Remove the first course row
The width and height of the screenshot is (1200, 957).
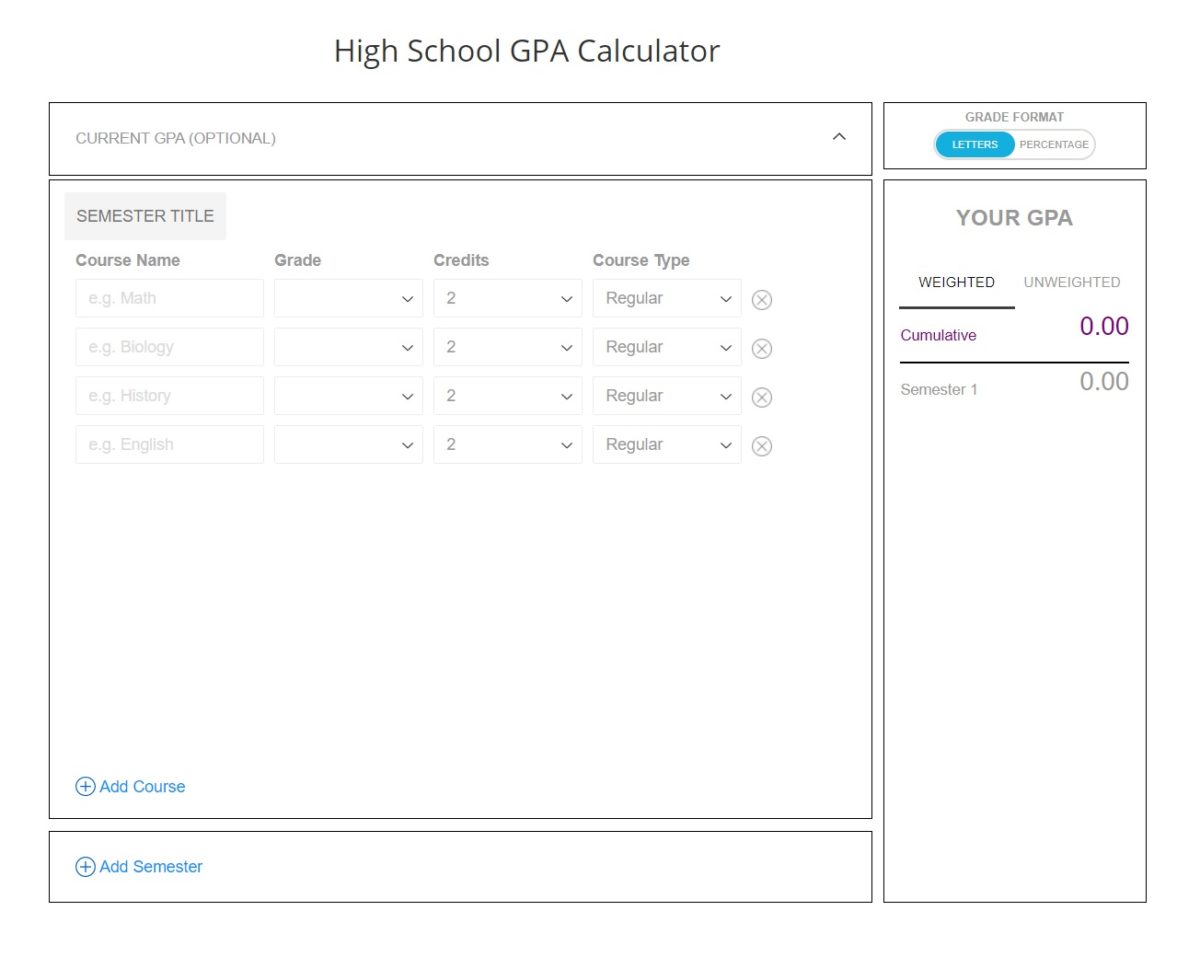(762, 299)
